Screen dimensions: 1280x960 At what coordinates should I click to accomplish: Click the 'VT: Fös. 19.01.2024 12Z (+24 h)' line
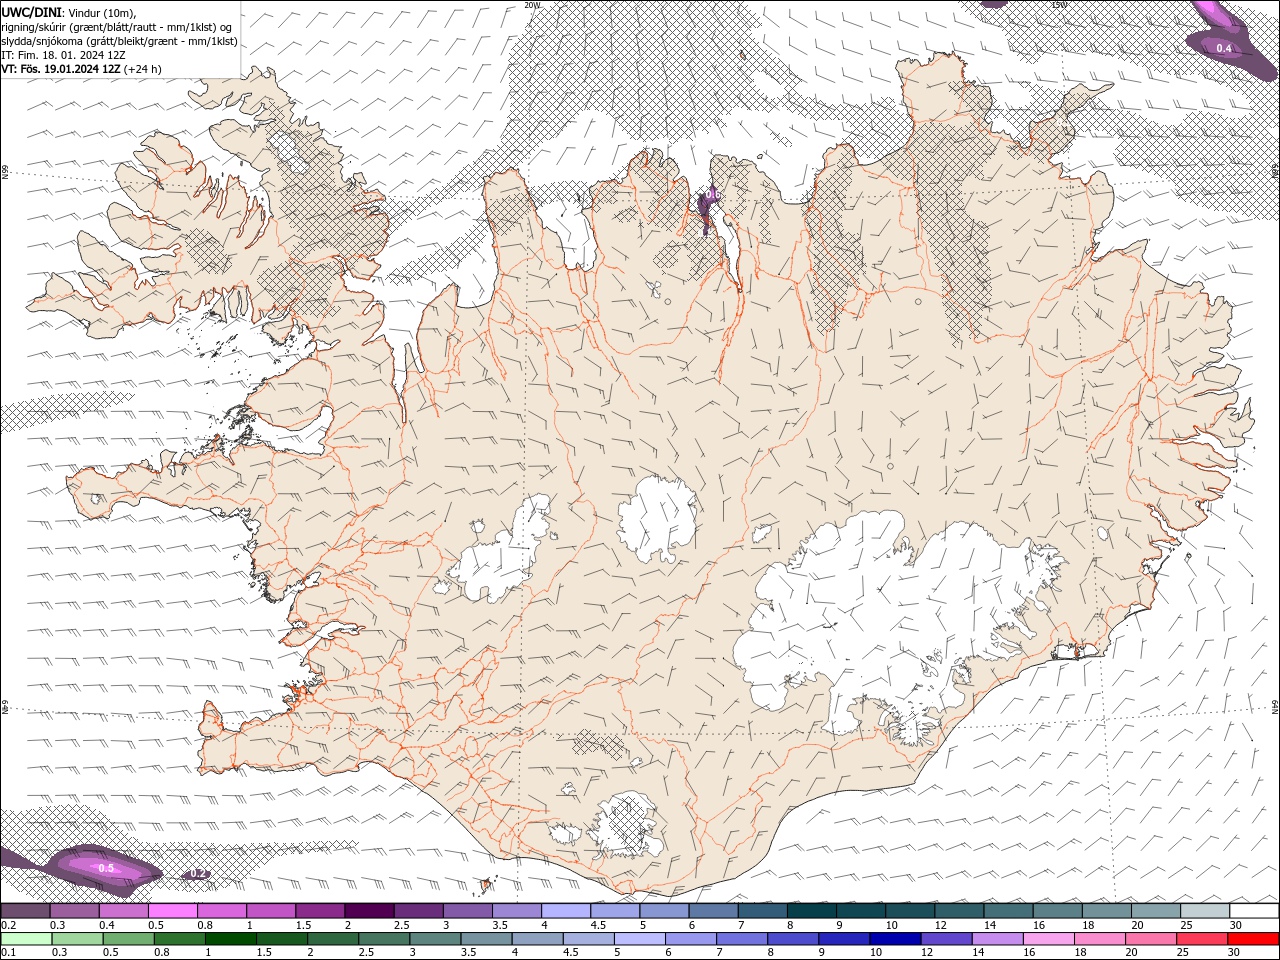(82, 69)
